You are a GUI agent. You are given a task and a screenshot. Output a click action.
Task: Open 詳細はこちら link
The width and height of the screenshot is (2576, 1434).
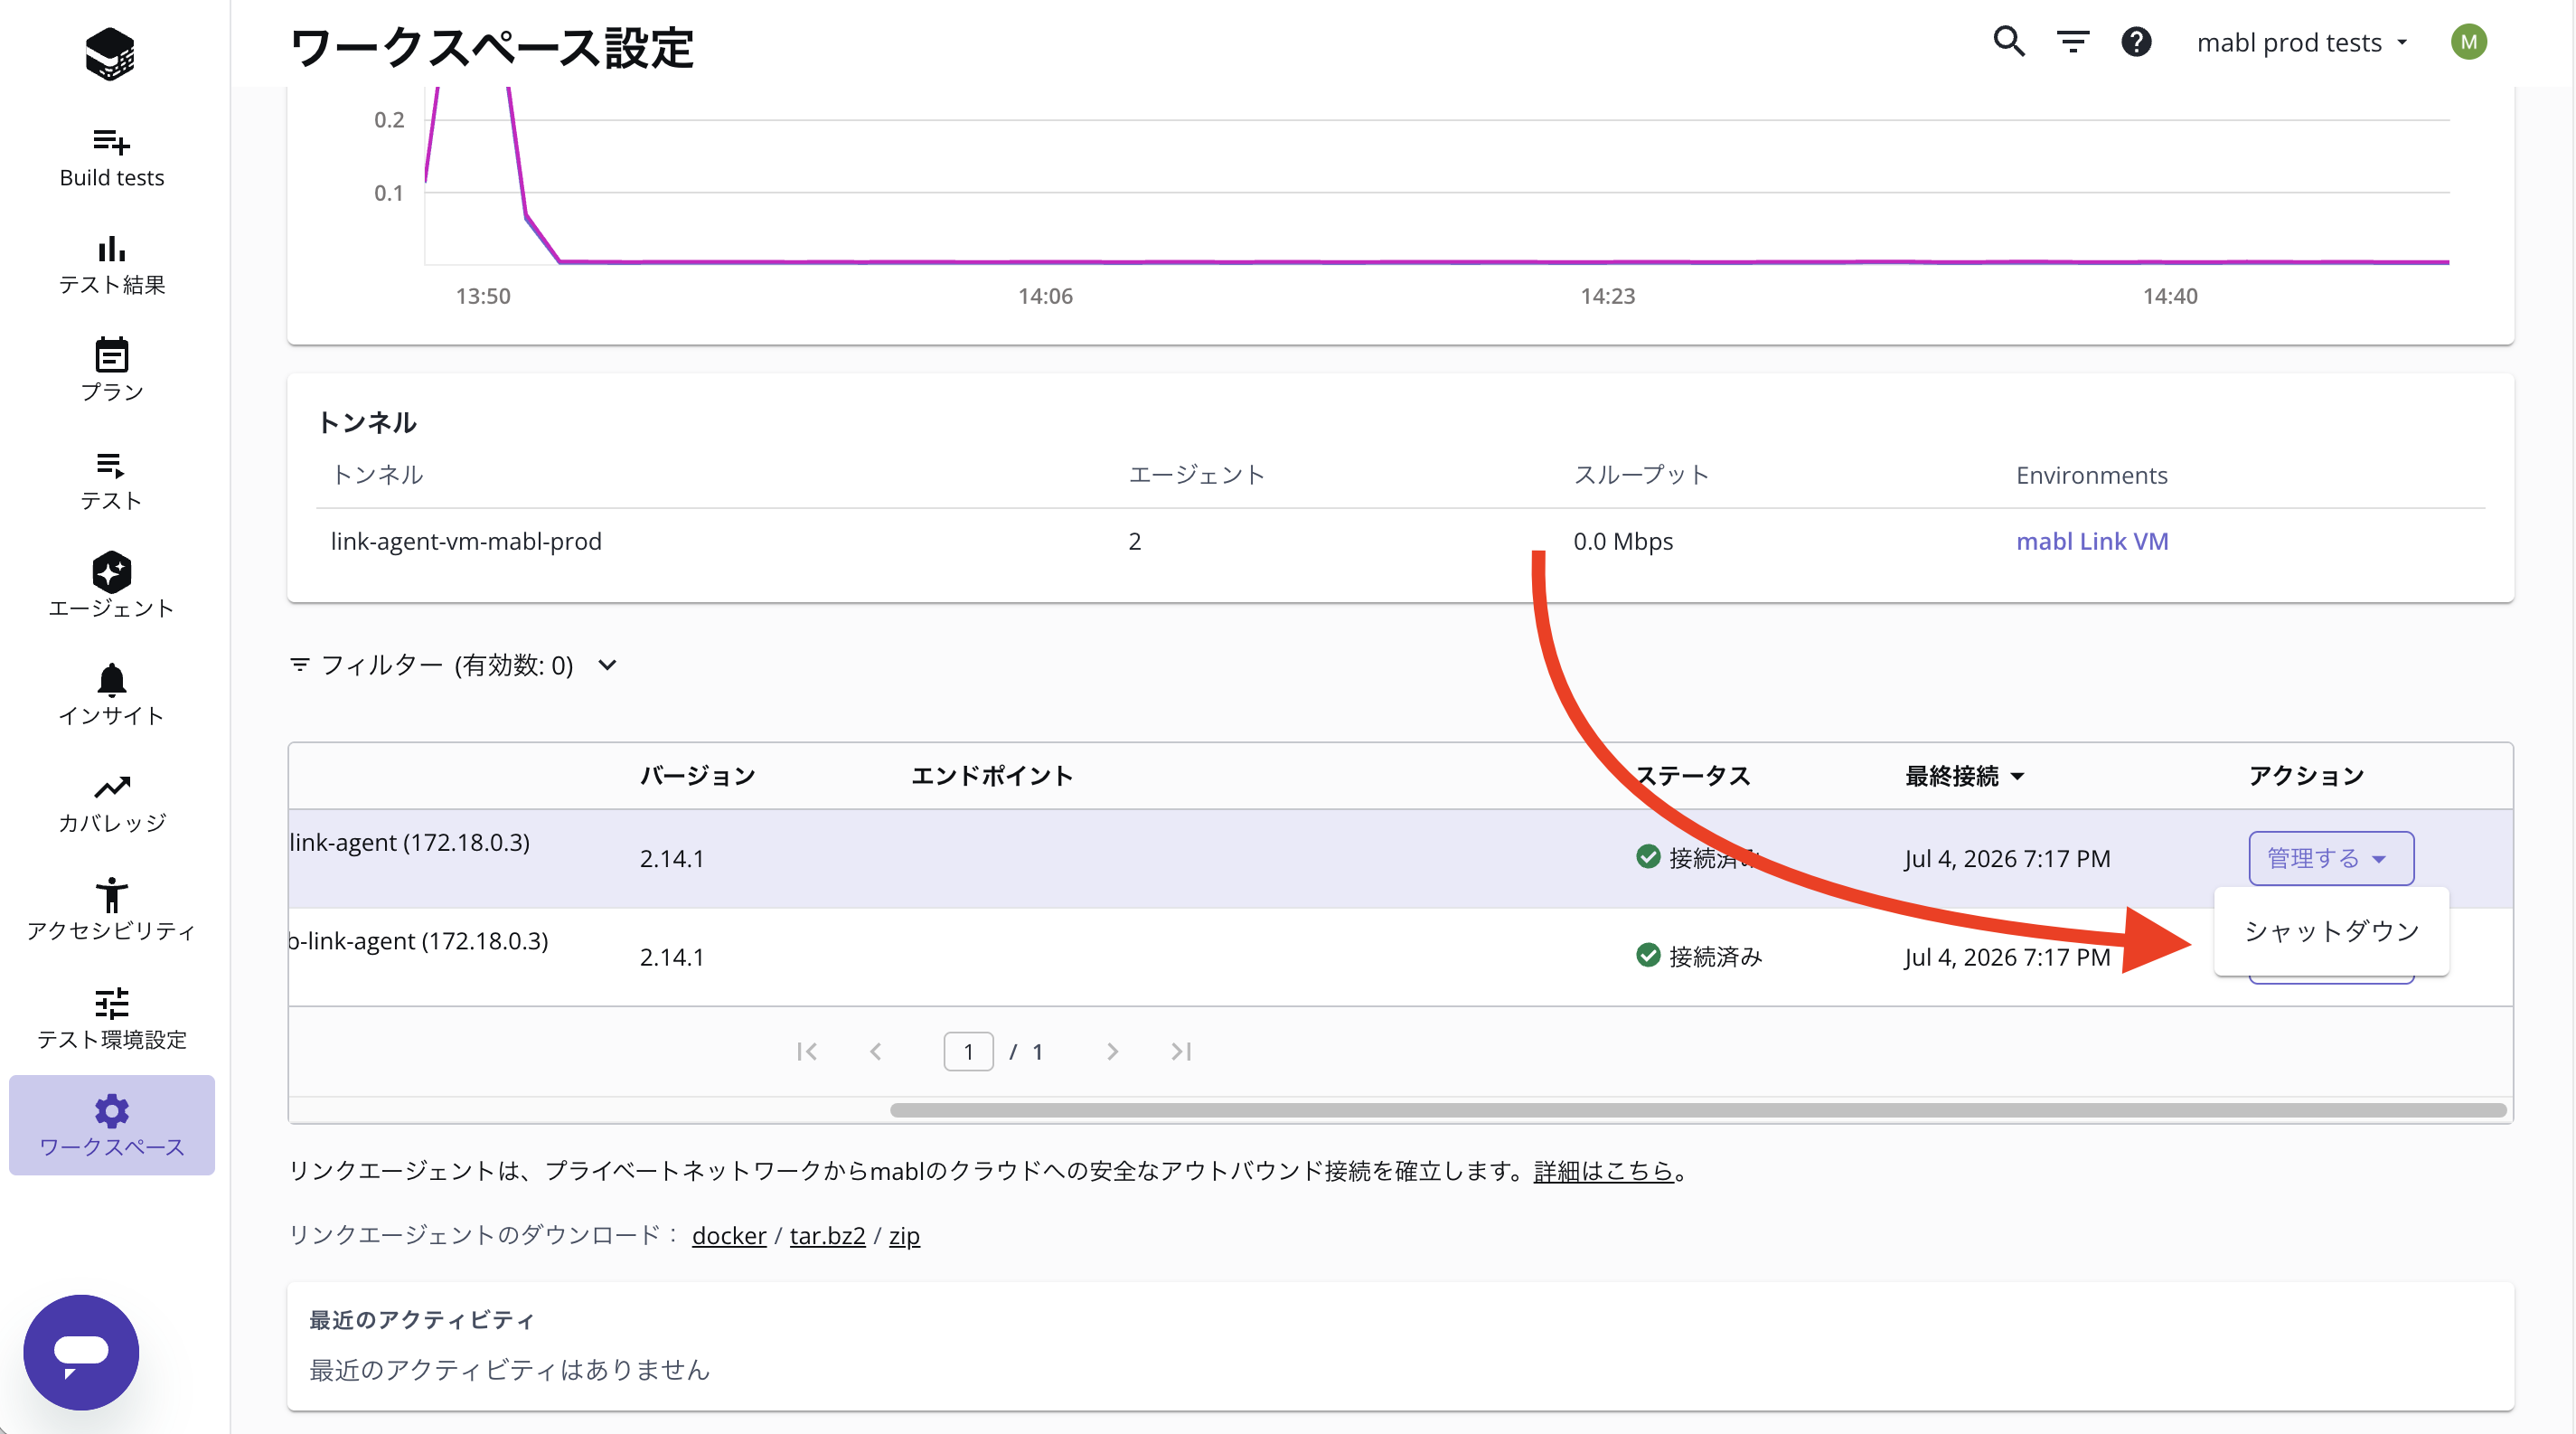pyautogui.click(x=1603, y=1171)
